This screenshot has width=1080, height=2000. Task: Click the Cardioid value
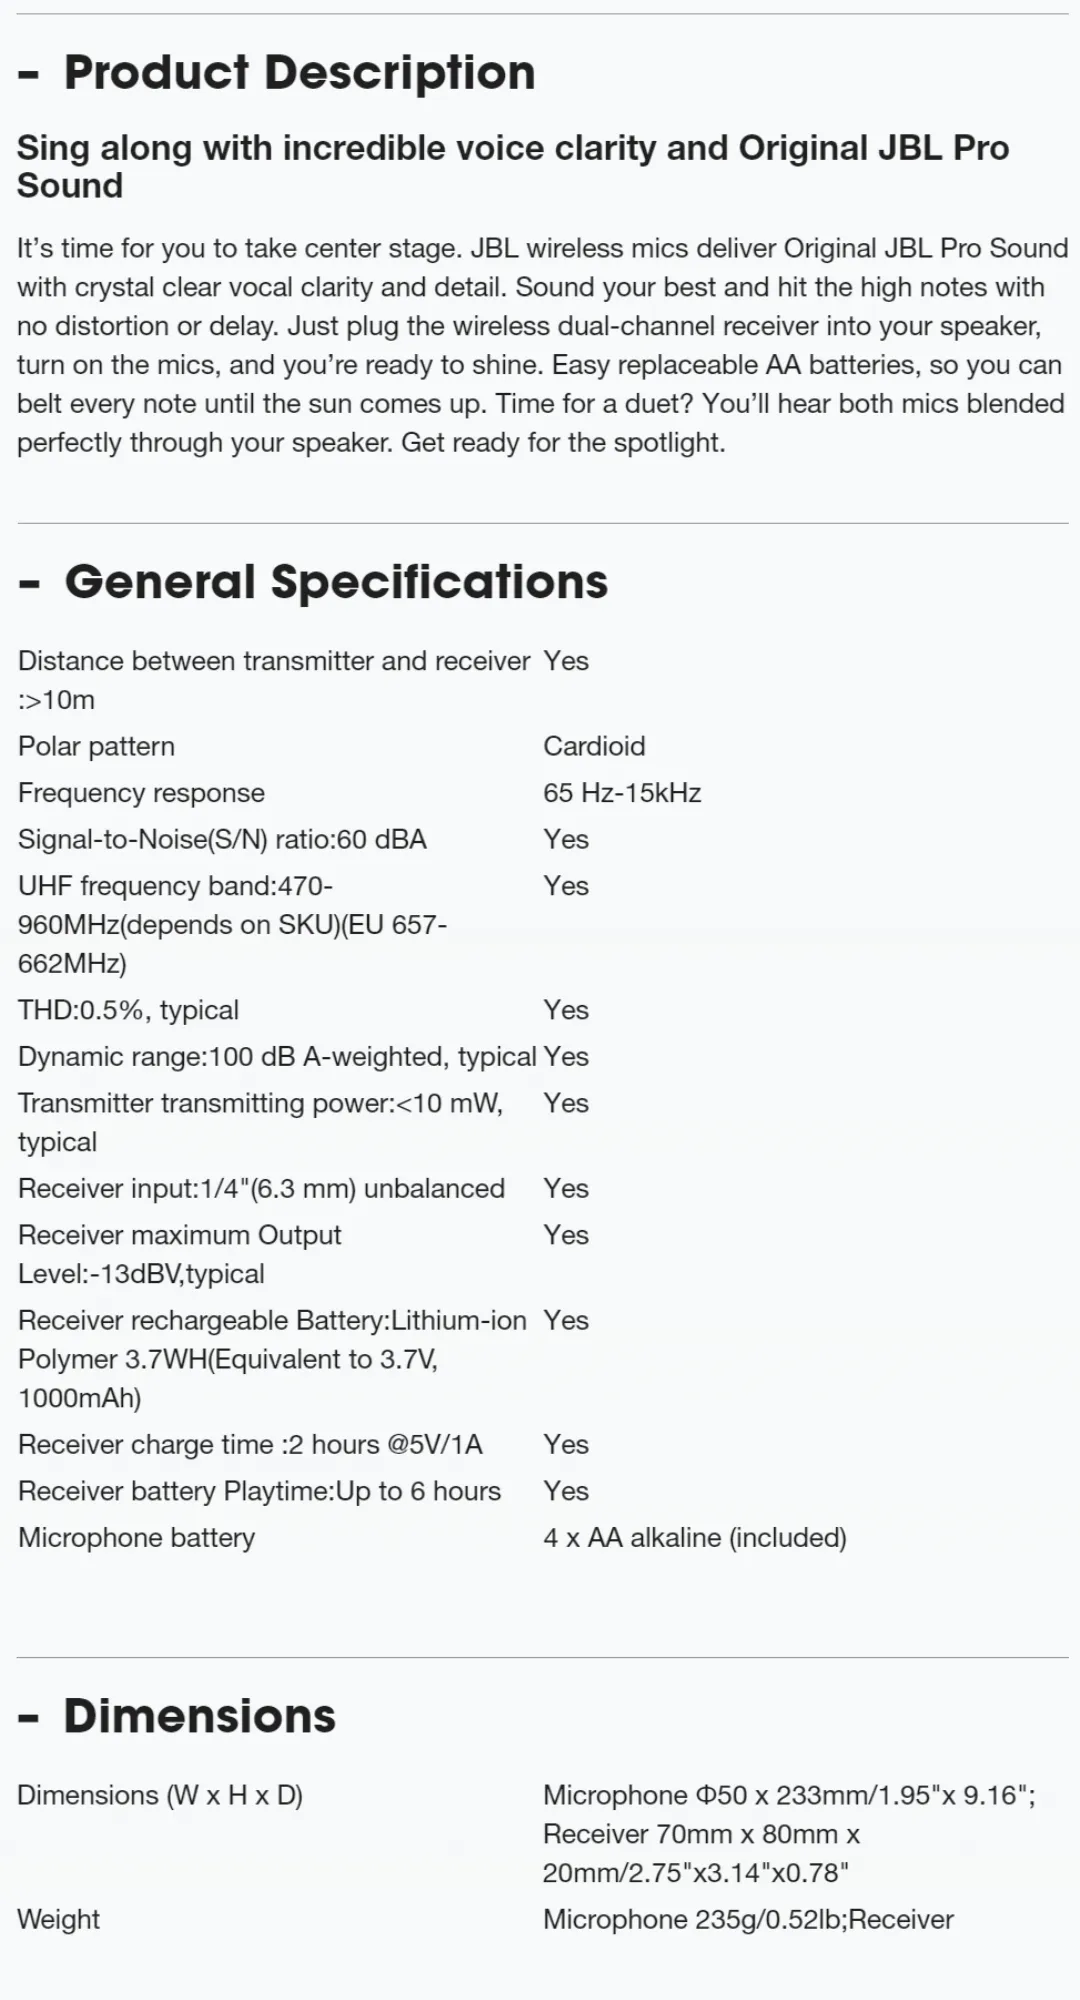coord(594,746)
